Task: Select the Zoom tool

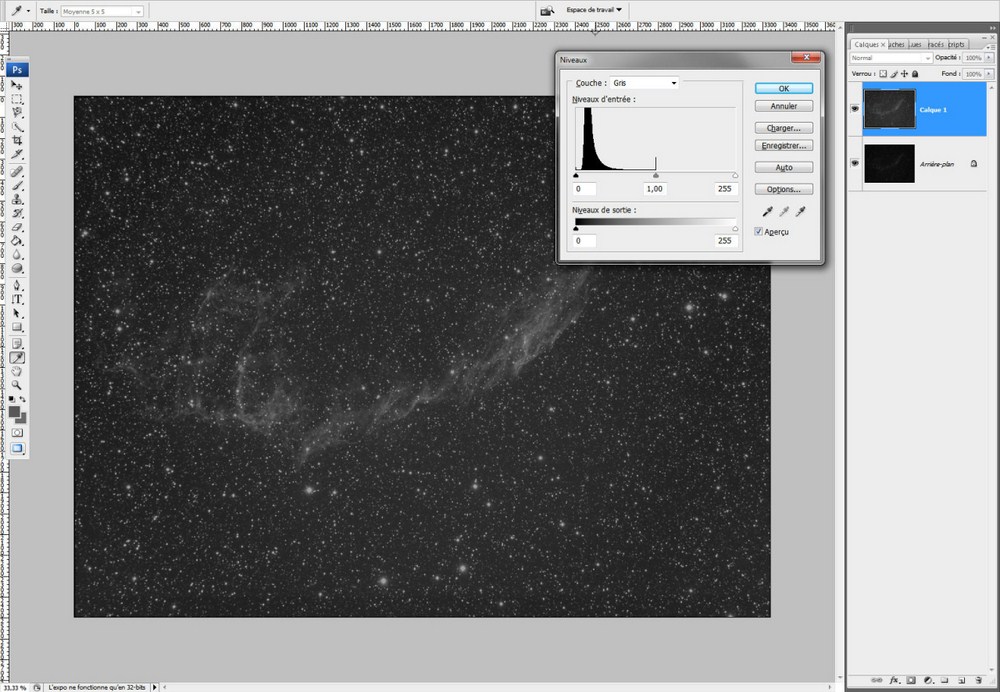Action: 17,385
